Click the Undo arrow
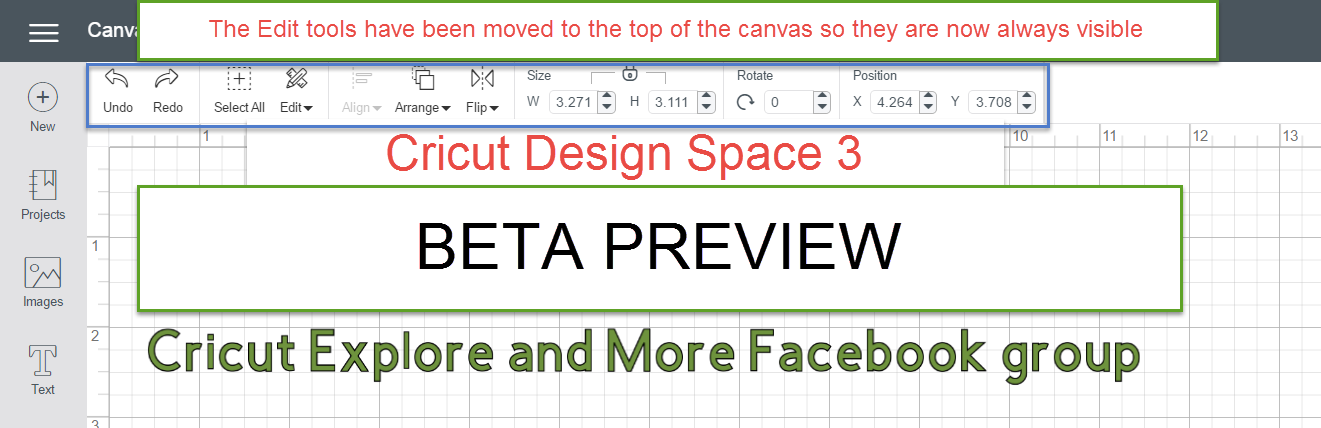The image size is (1321, 428). pyautogui.click(x=118, y=90)
